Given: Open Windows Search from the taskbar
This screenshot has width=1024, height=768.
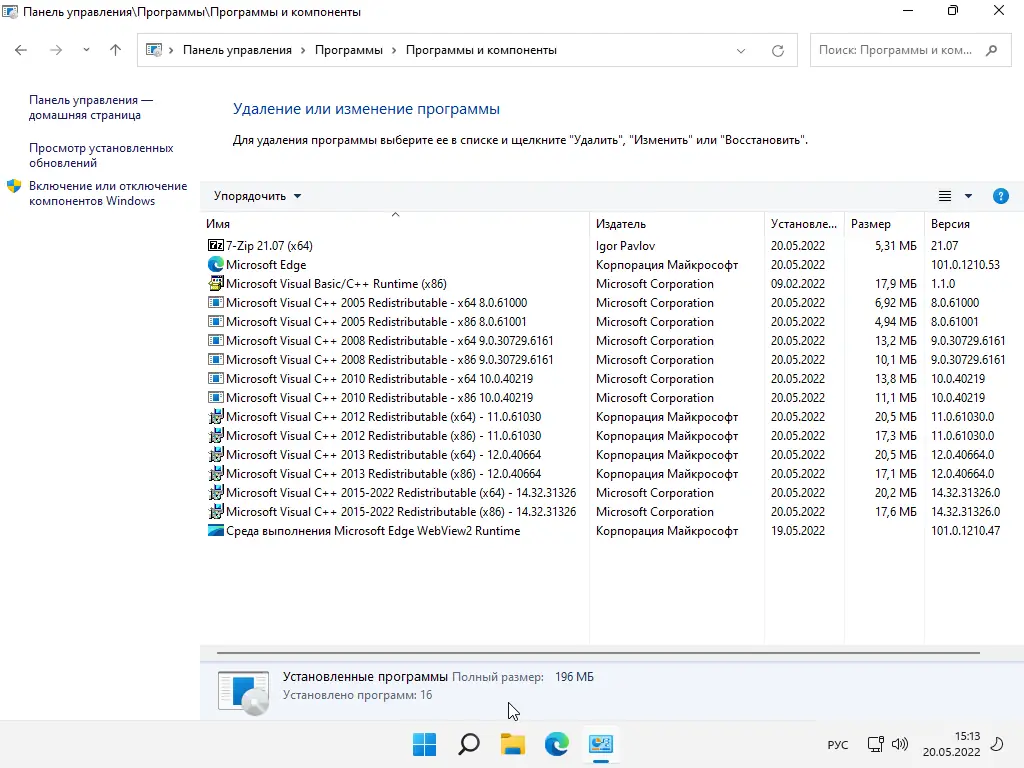Looking at the screenshot, I should (468, 744).
